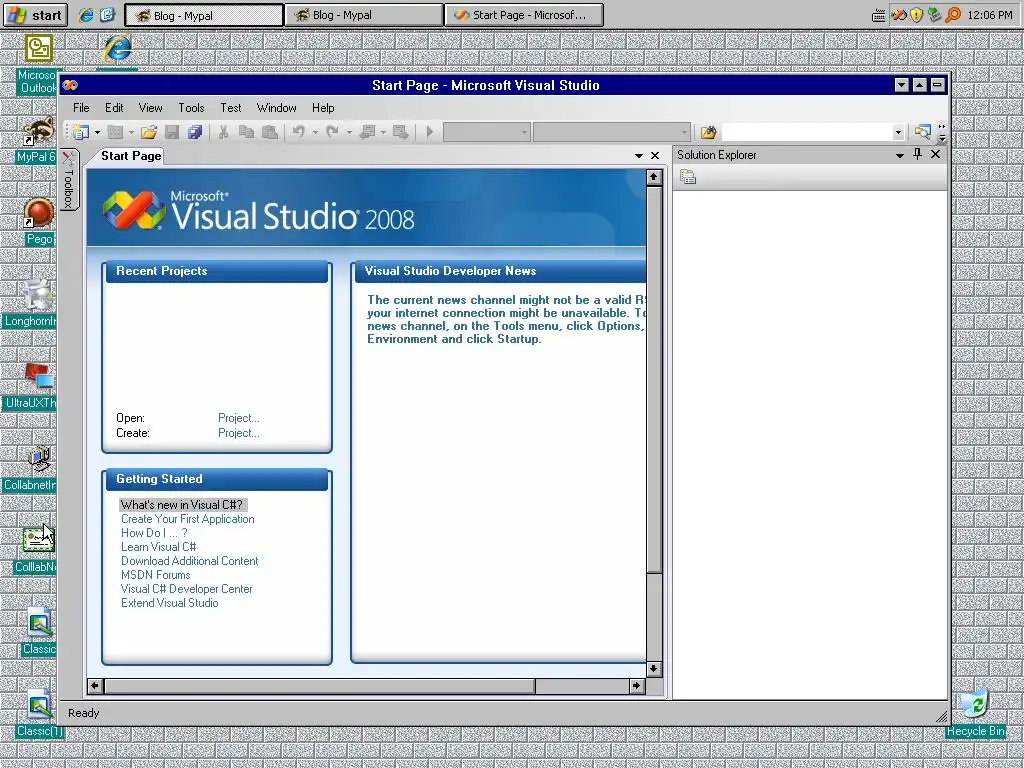Open the Extend Visual Studio link
Viewport: 1024px width, 768px height.
coord(169,603)
